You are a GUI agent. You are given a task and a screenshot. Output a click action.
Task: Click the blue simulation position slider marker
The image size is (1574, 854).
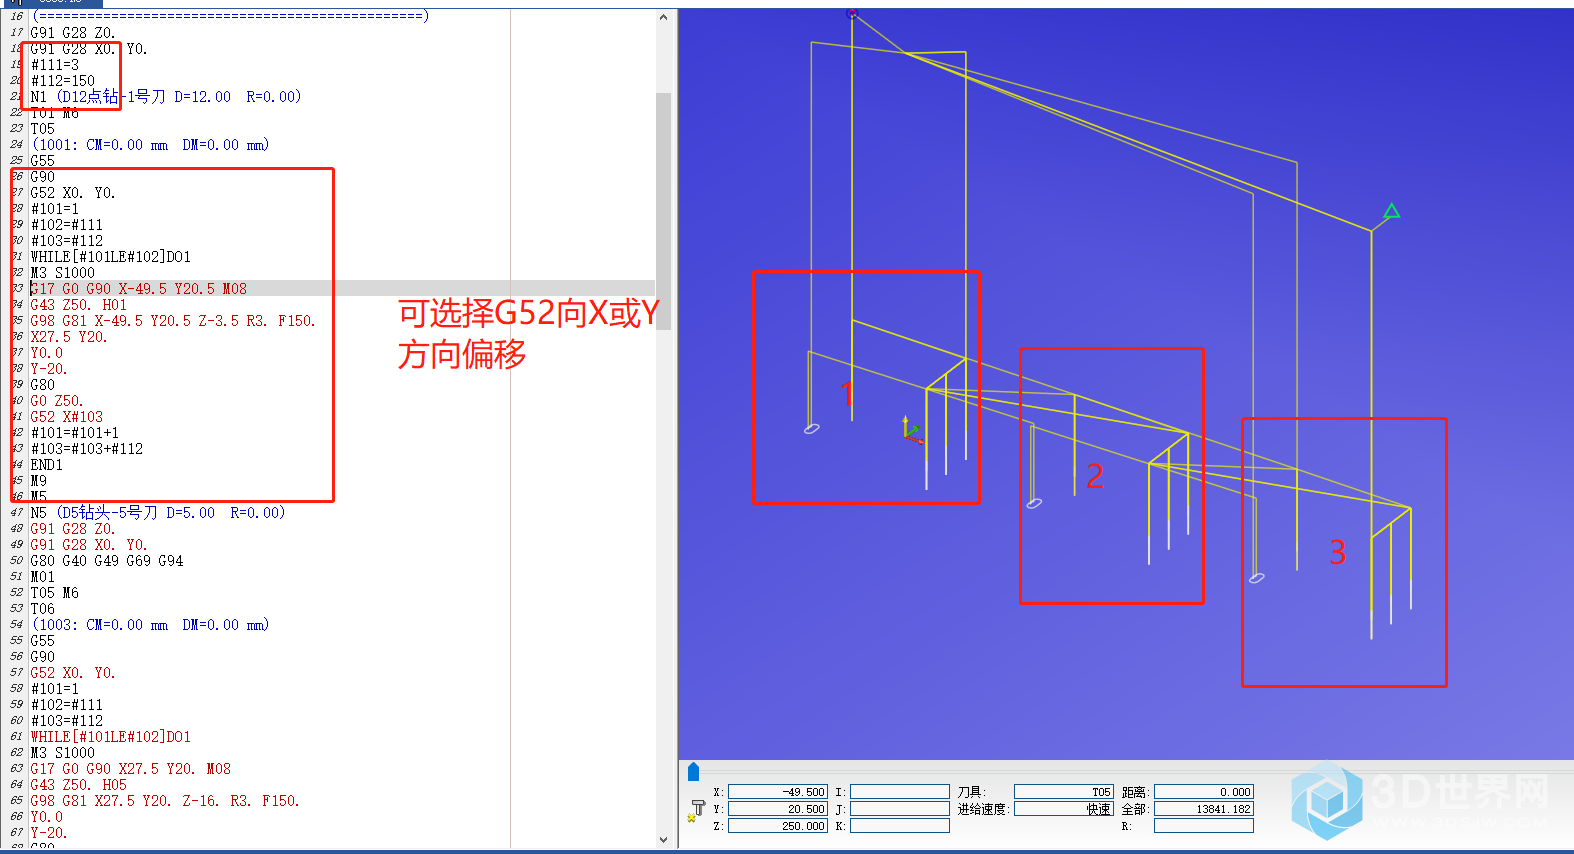693,771
